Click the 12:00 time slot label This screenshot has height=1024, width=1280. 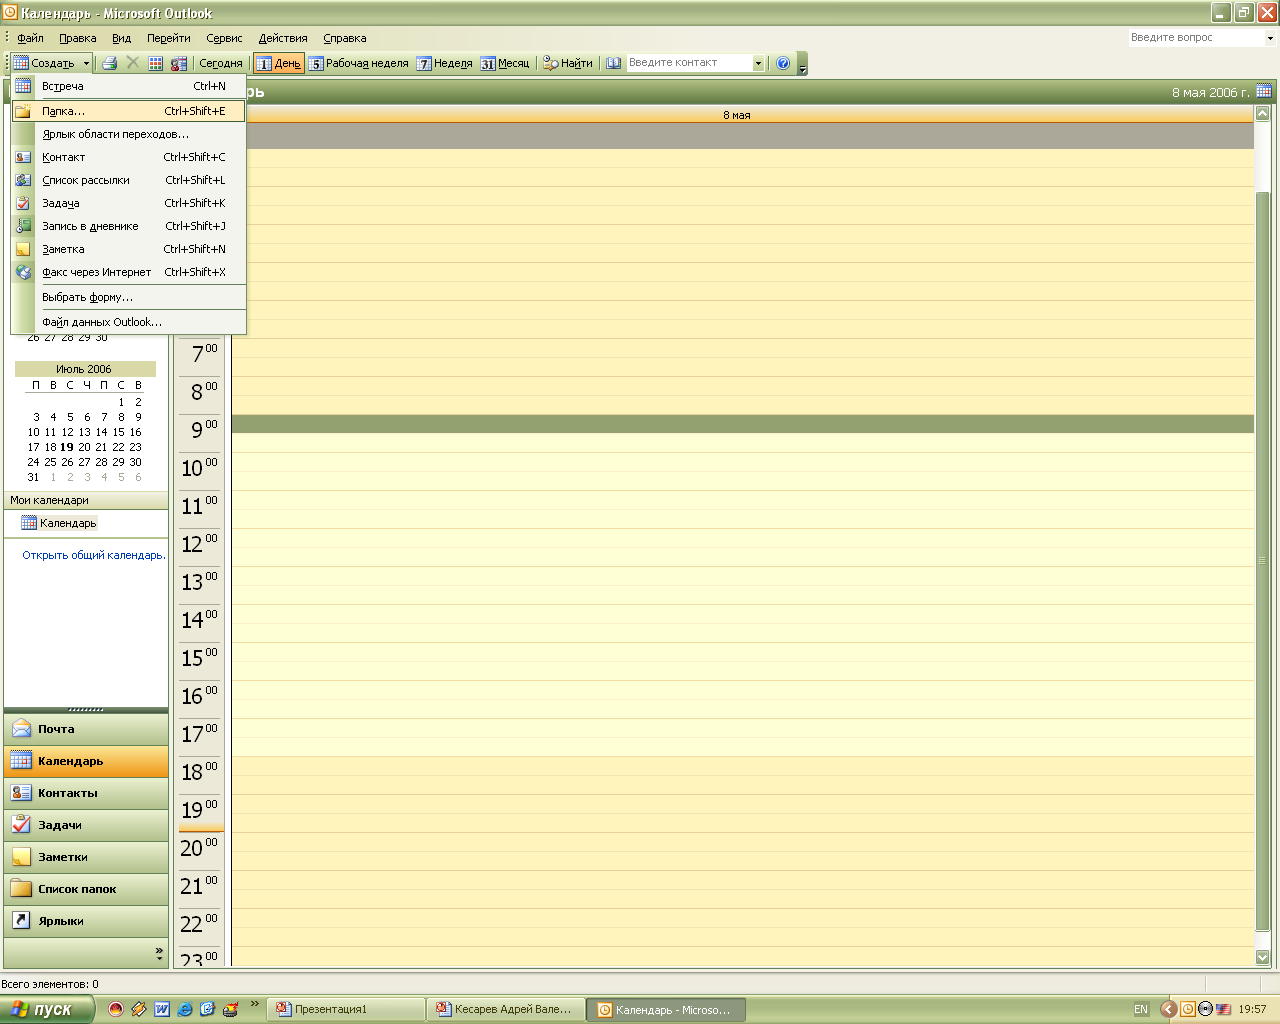200,544
